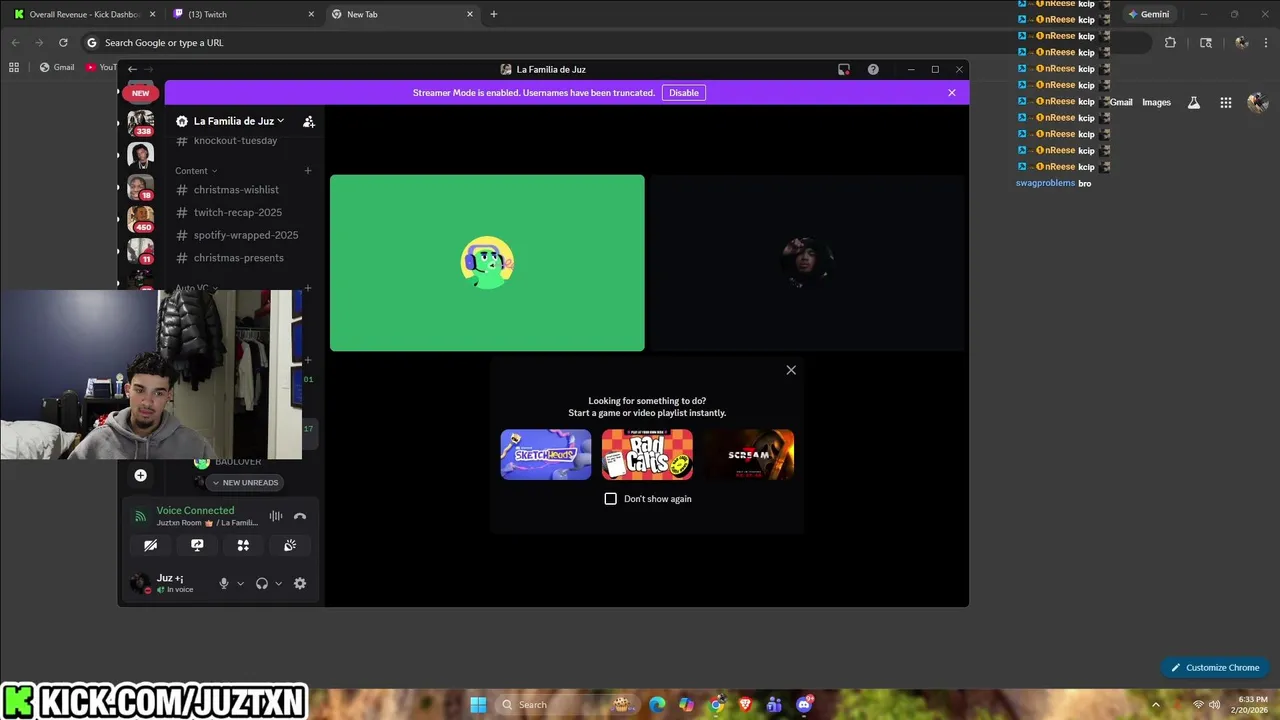Open Google apps grid on New Tab
The image size is (1280, 720).
1225,102
